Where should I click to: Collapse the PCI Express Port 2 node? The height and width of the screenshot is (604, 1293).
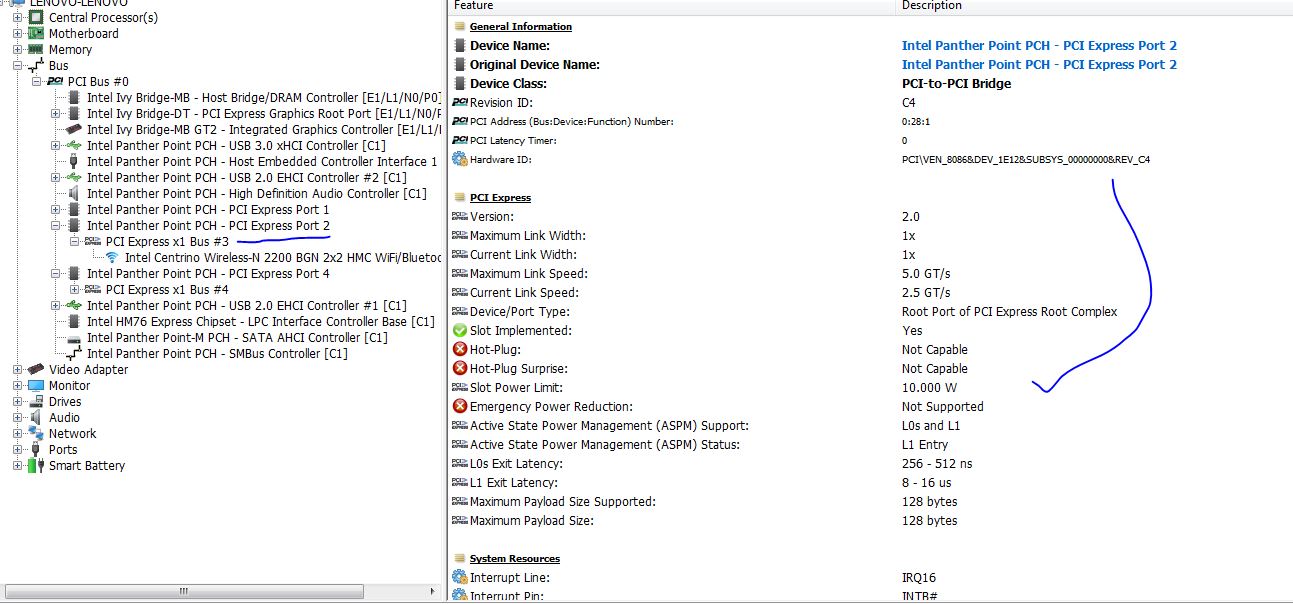click(x=56, y=225)
